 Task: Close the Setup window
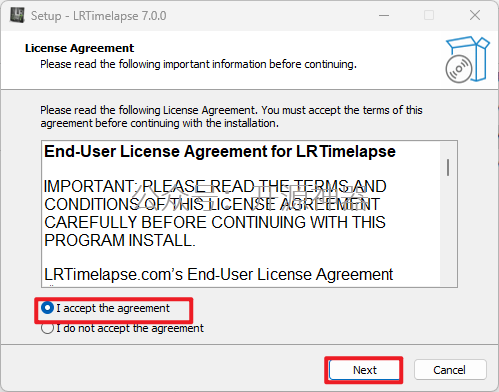click(x=475, y=15)
